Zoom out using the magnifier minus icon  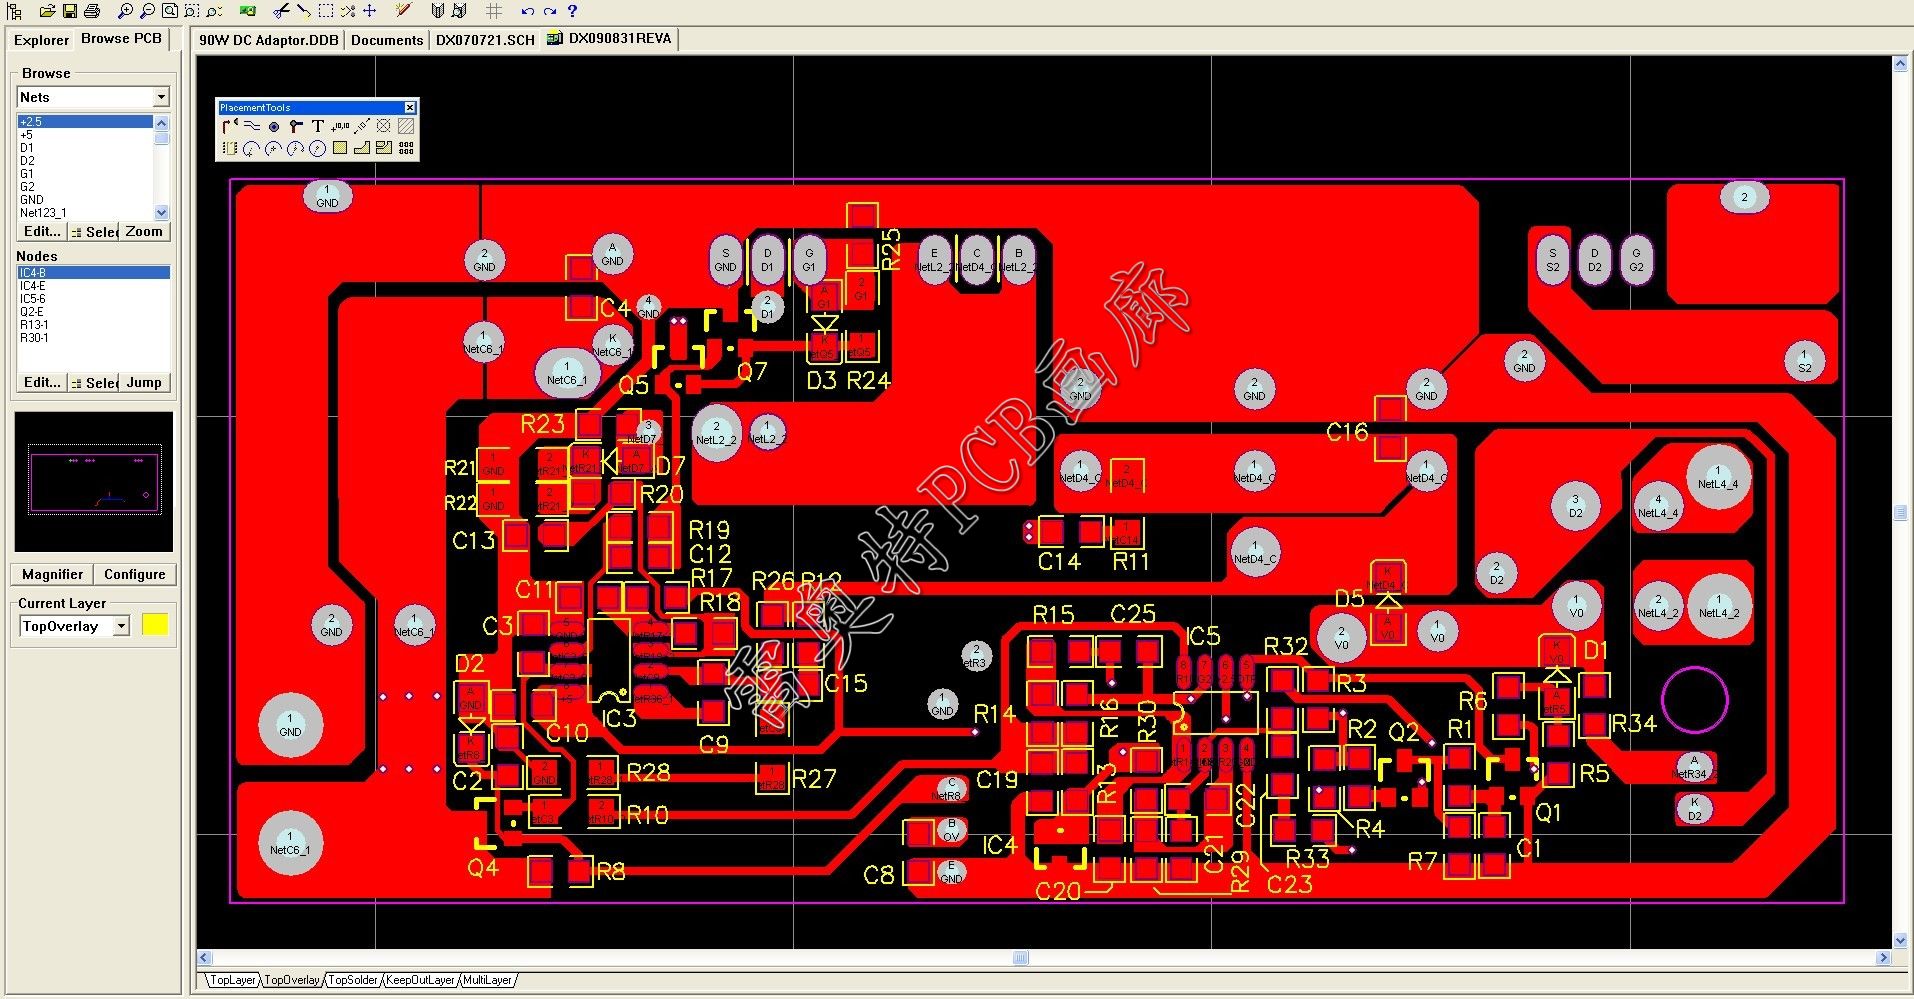147,11
